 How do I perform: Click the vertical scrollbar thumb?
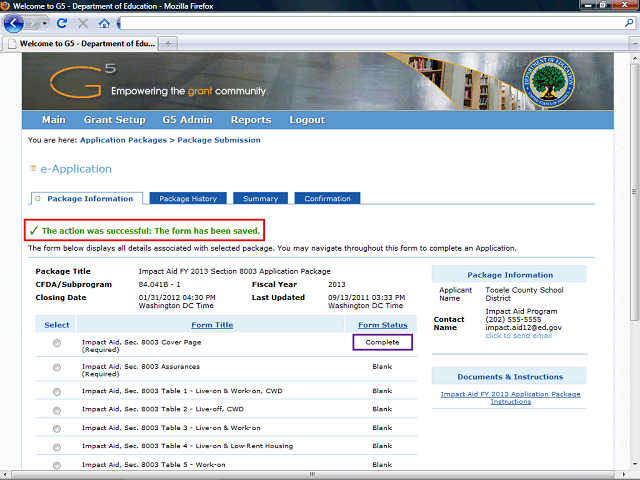(634, 192)
